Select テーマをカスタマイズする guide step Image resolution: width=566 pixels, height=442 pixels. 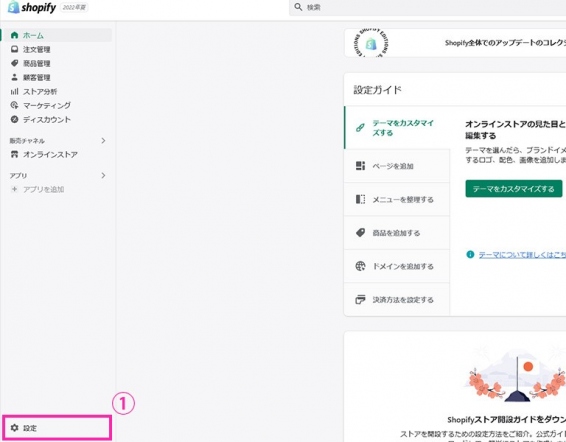tap(397, 127)
